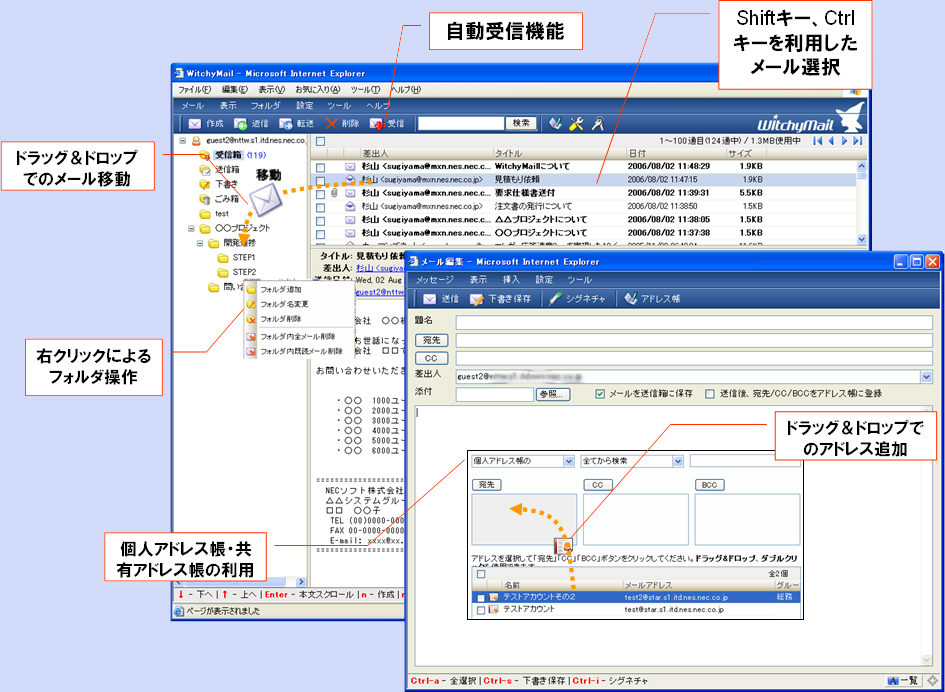
Task: Toggle select-all checkbox above mail list
Action: (321, 141)
